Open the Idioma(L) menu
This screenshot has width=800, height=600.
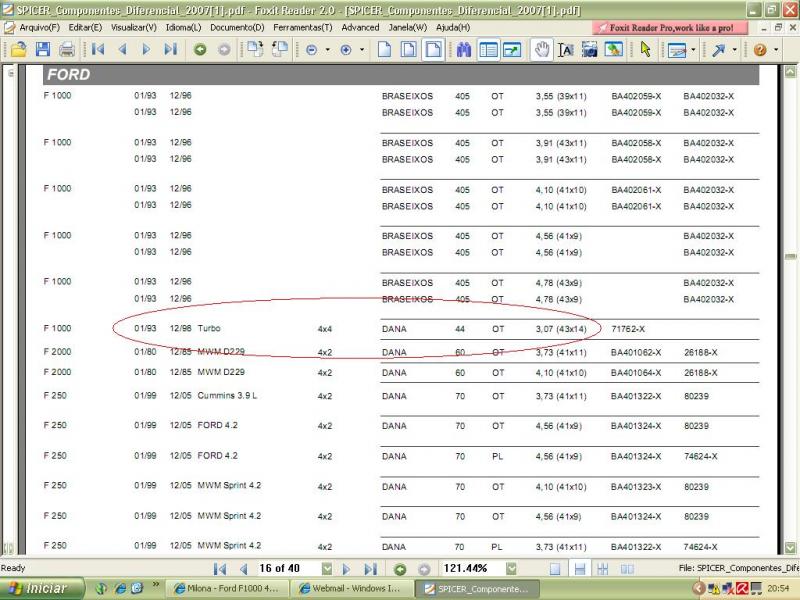point(183,28)
